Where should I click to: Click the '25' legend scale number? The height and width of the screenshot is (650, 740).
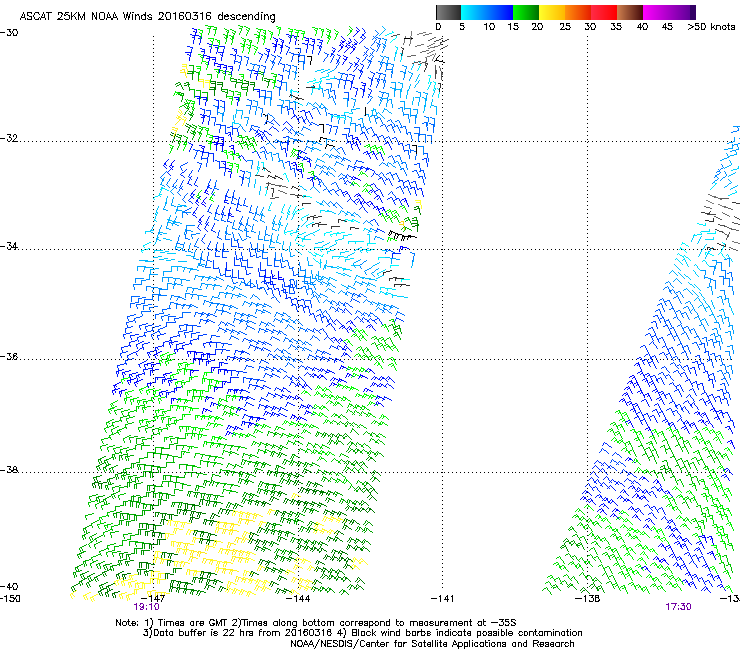click(565, 27)
